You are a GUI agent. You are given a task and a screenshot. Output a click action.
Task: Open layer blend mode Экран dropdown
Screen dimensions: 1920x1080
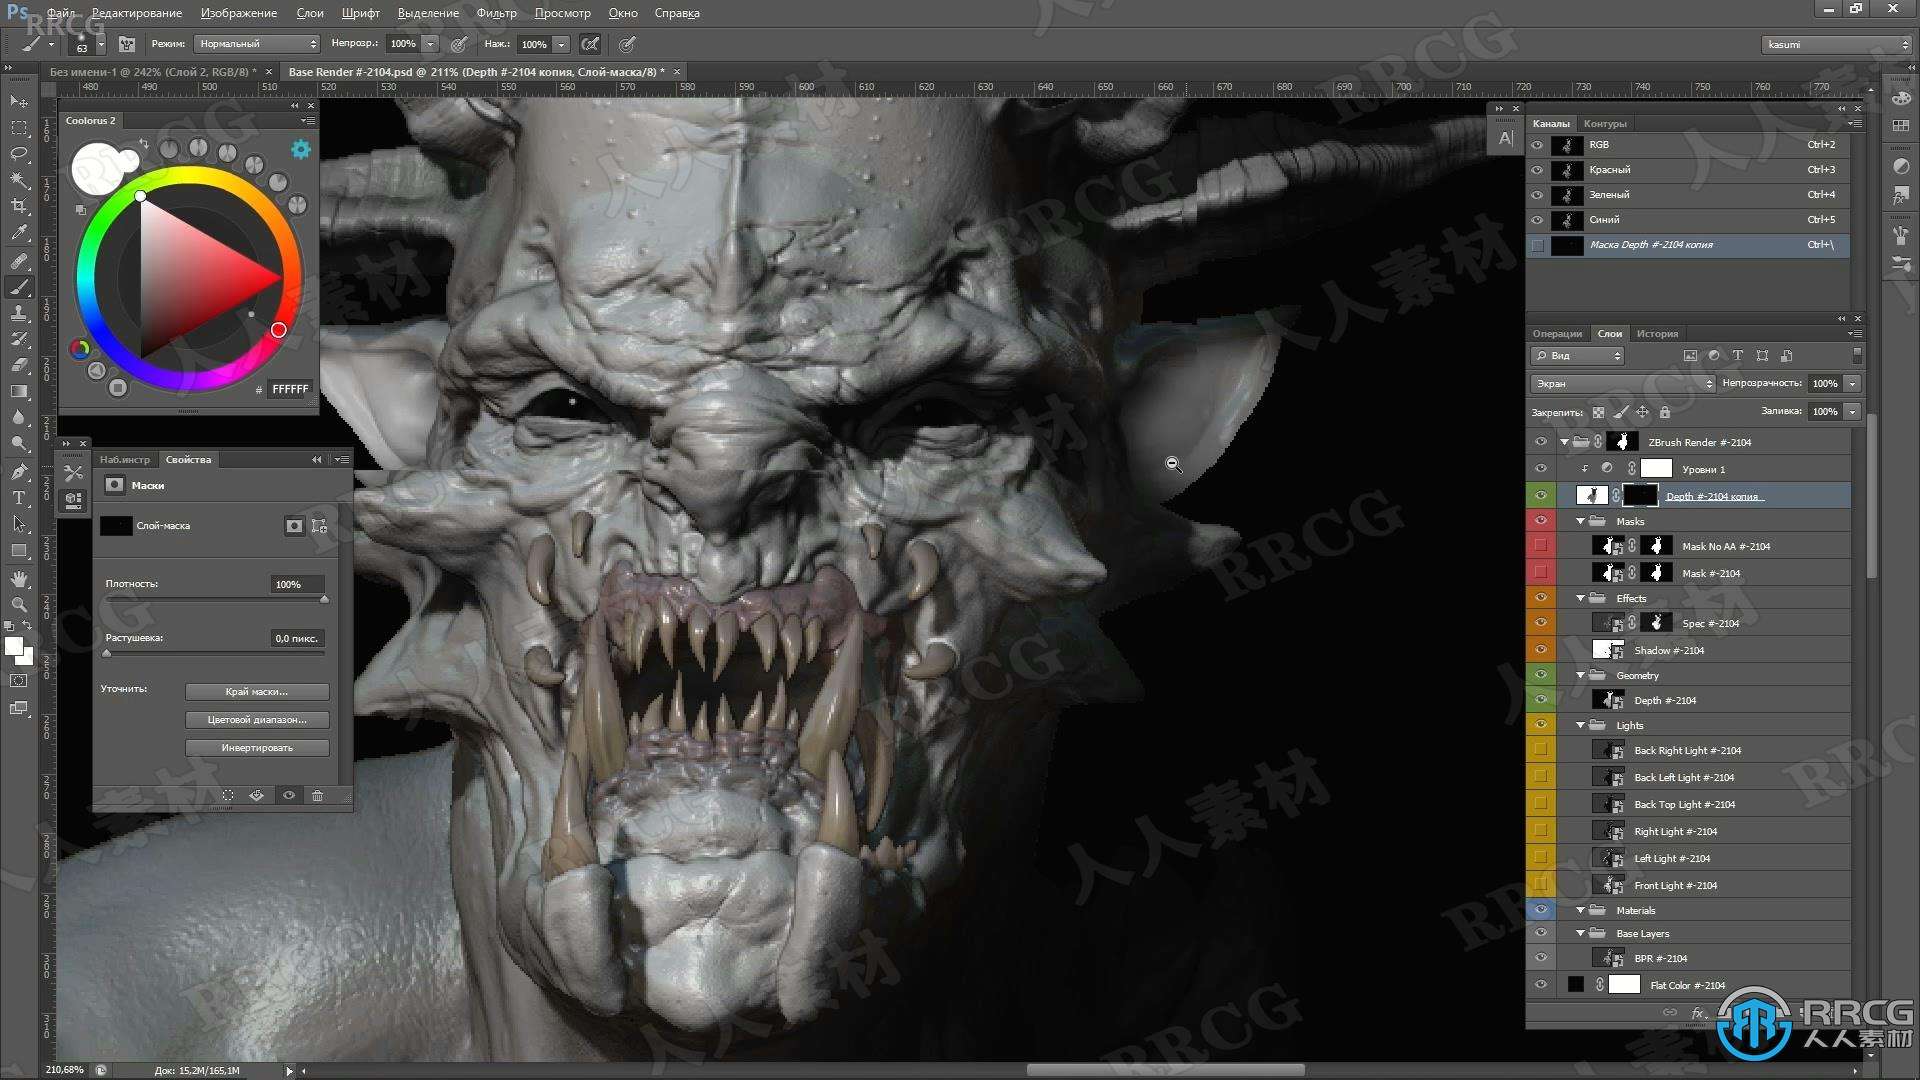1622,384
